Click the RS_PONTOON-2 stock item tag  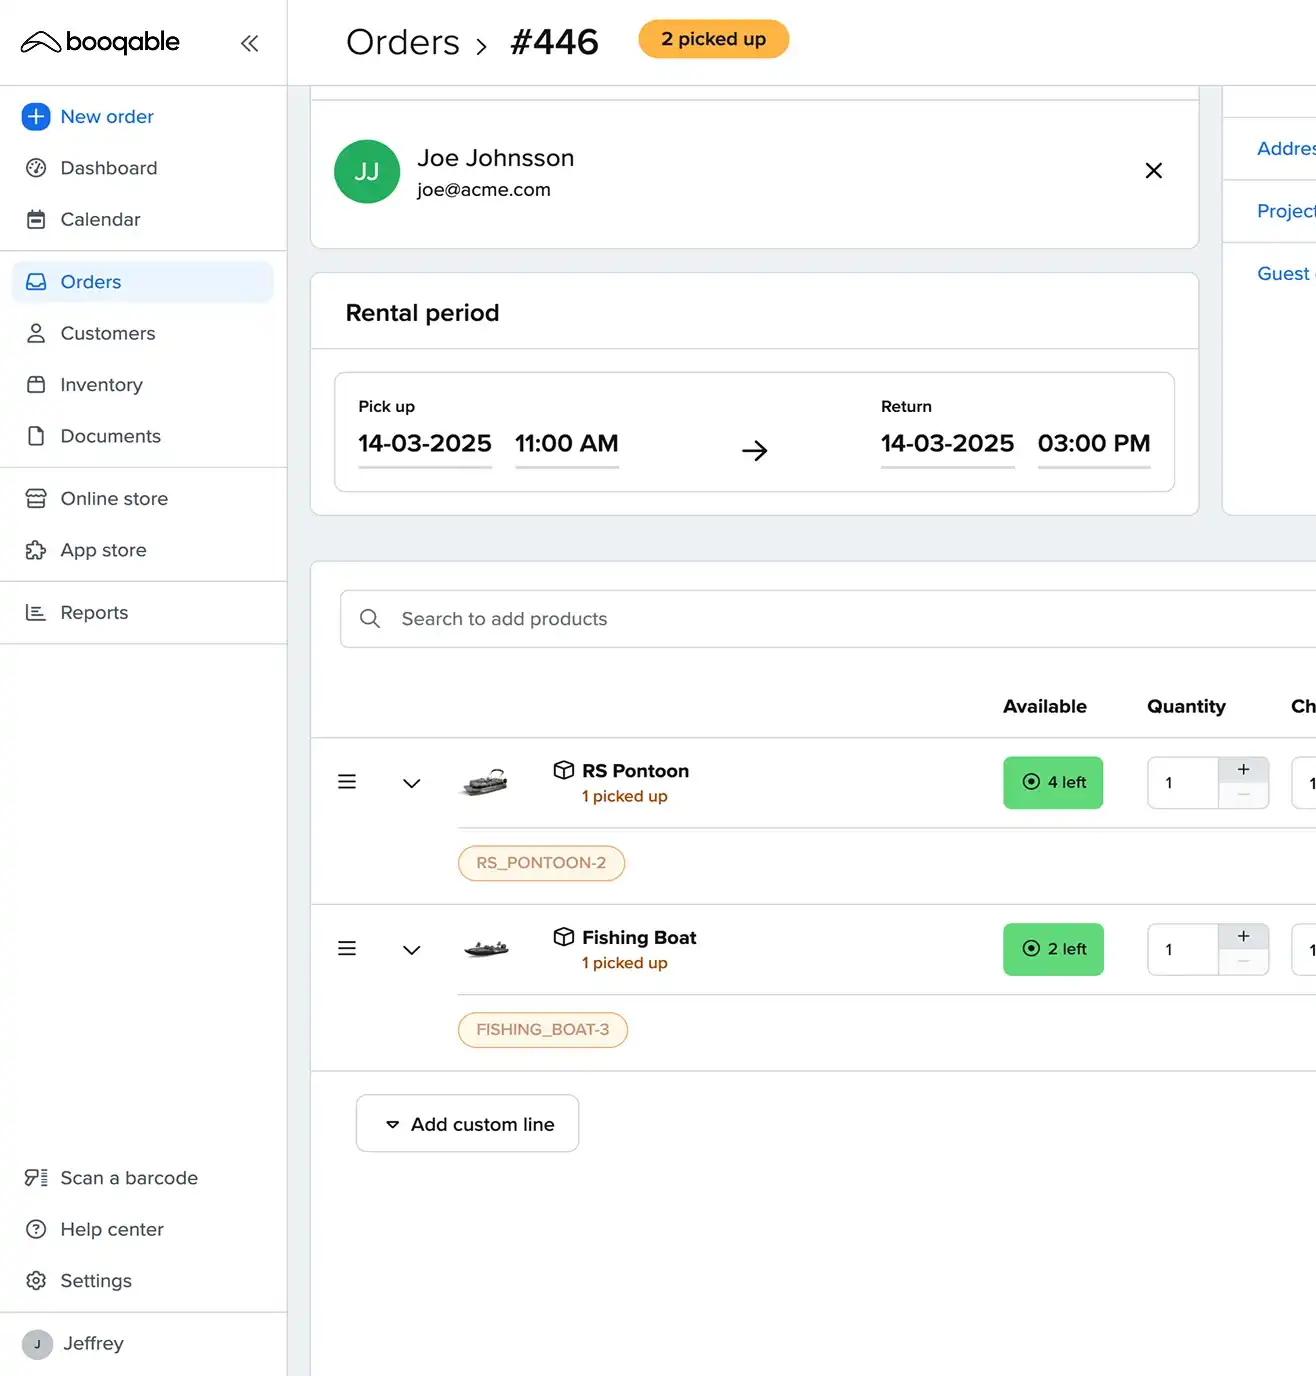pyautogui.click(x=541, y=863)
